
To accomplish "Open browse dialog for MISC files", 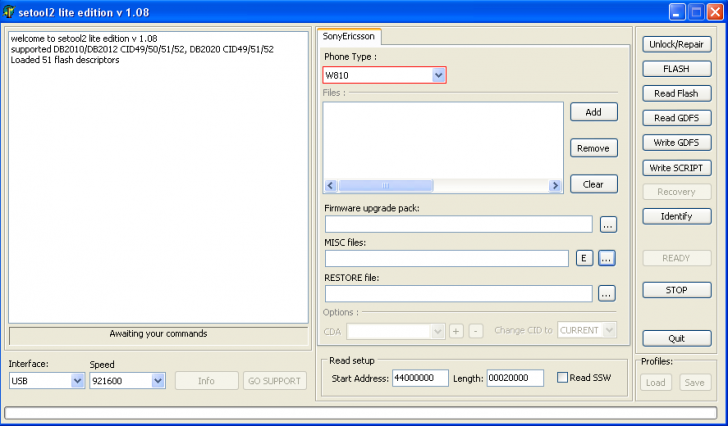I will [x=607, y=258].
